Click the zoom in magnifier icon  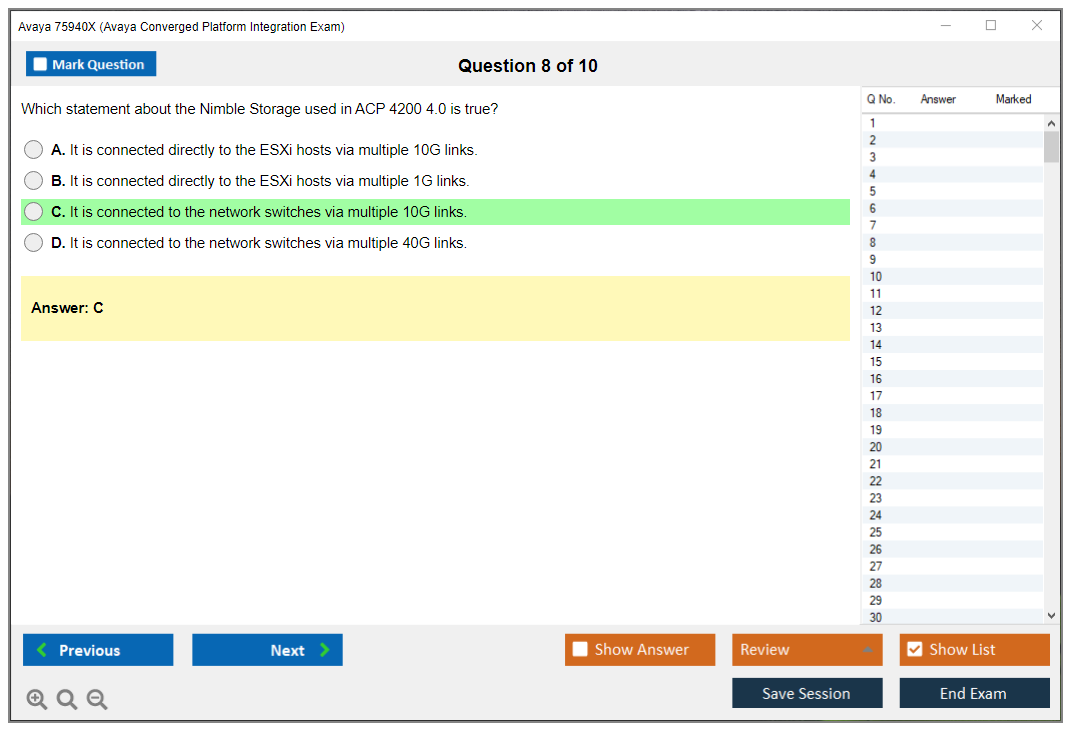pyautogui.click(x=37, y=699)
